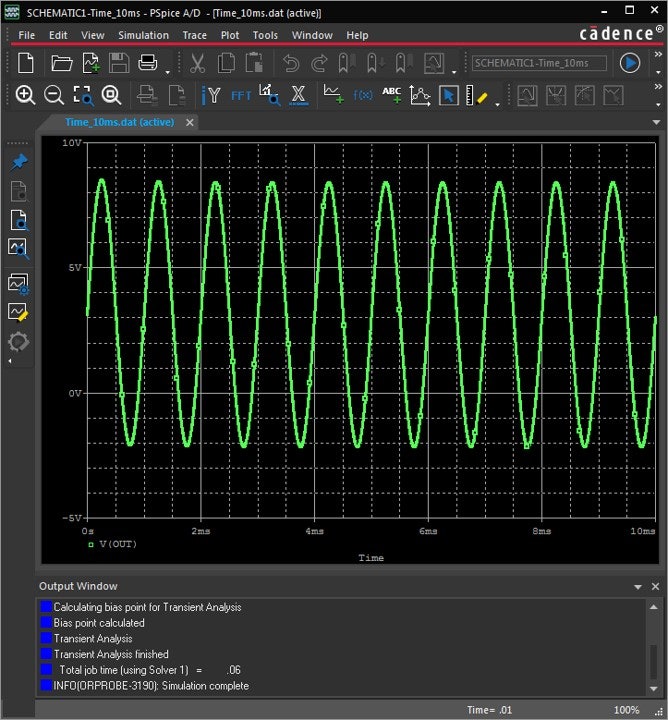
Task: Click the measurement ruler pencil icon
Action: click(476, 96)
